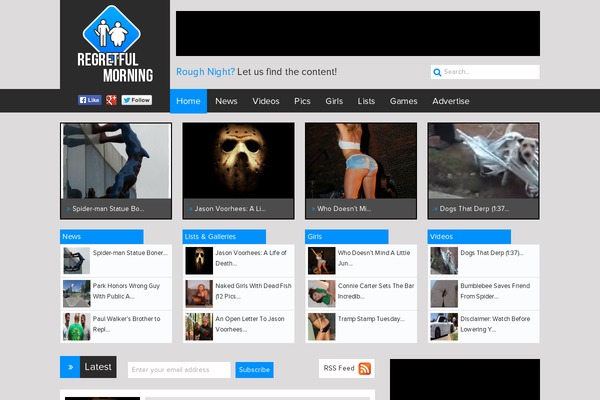Click thumbnail beside Tramp Stamp Tuesday

click(x=321, y=327)
